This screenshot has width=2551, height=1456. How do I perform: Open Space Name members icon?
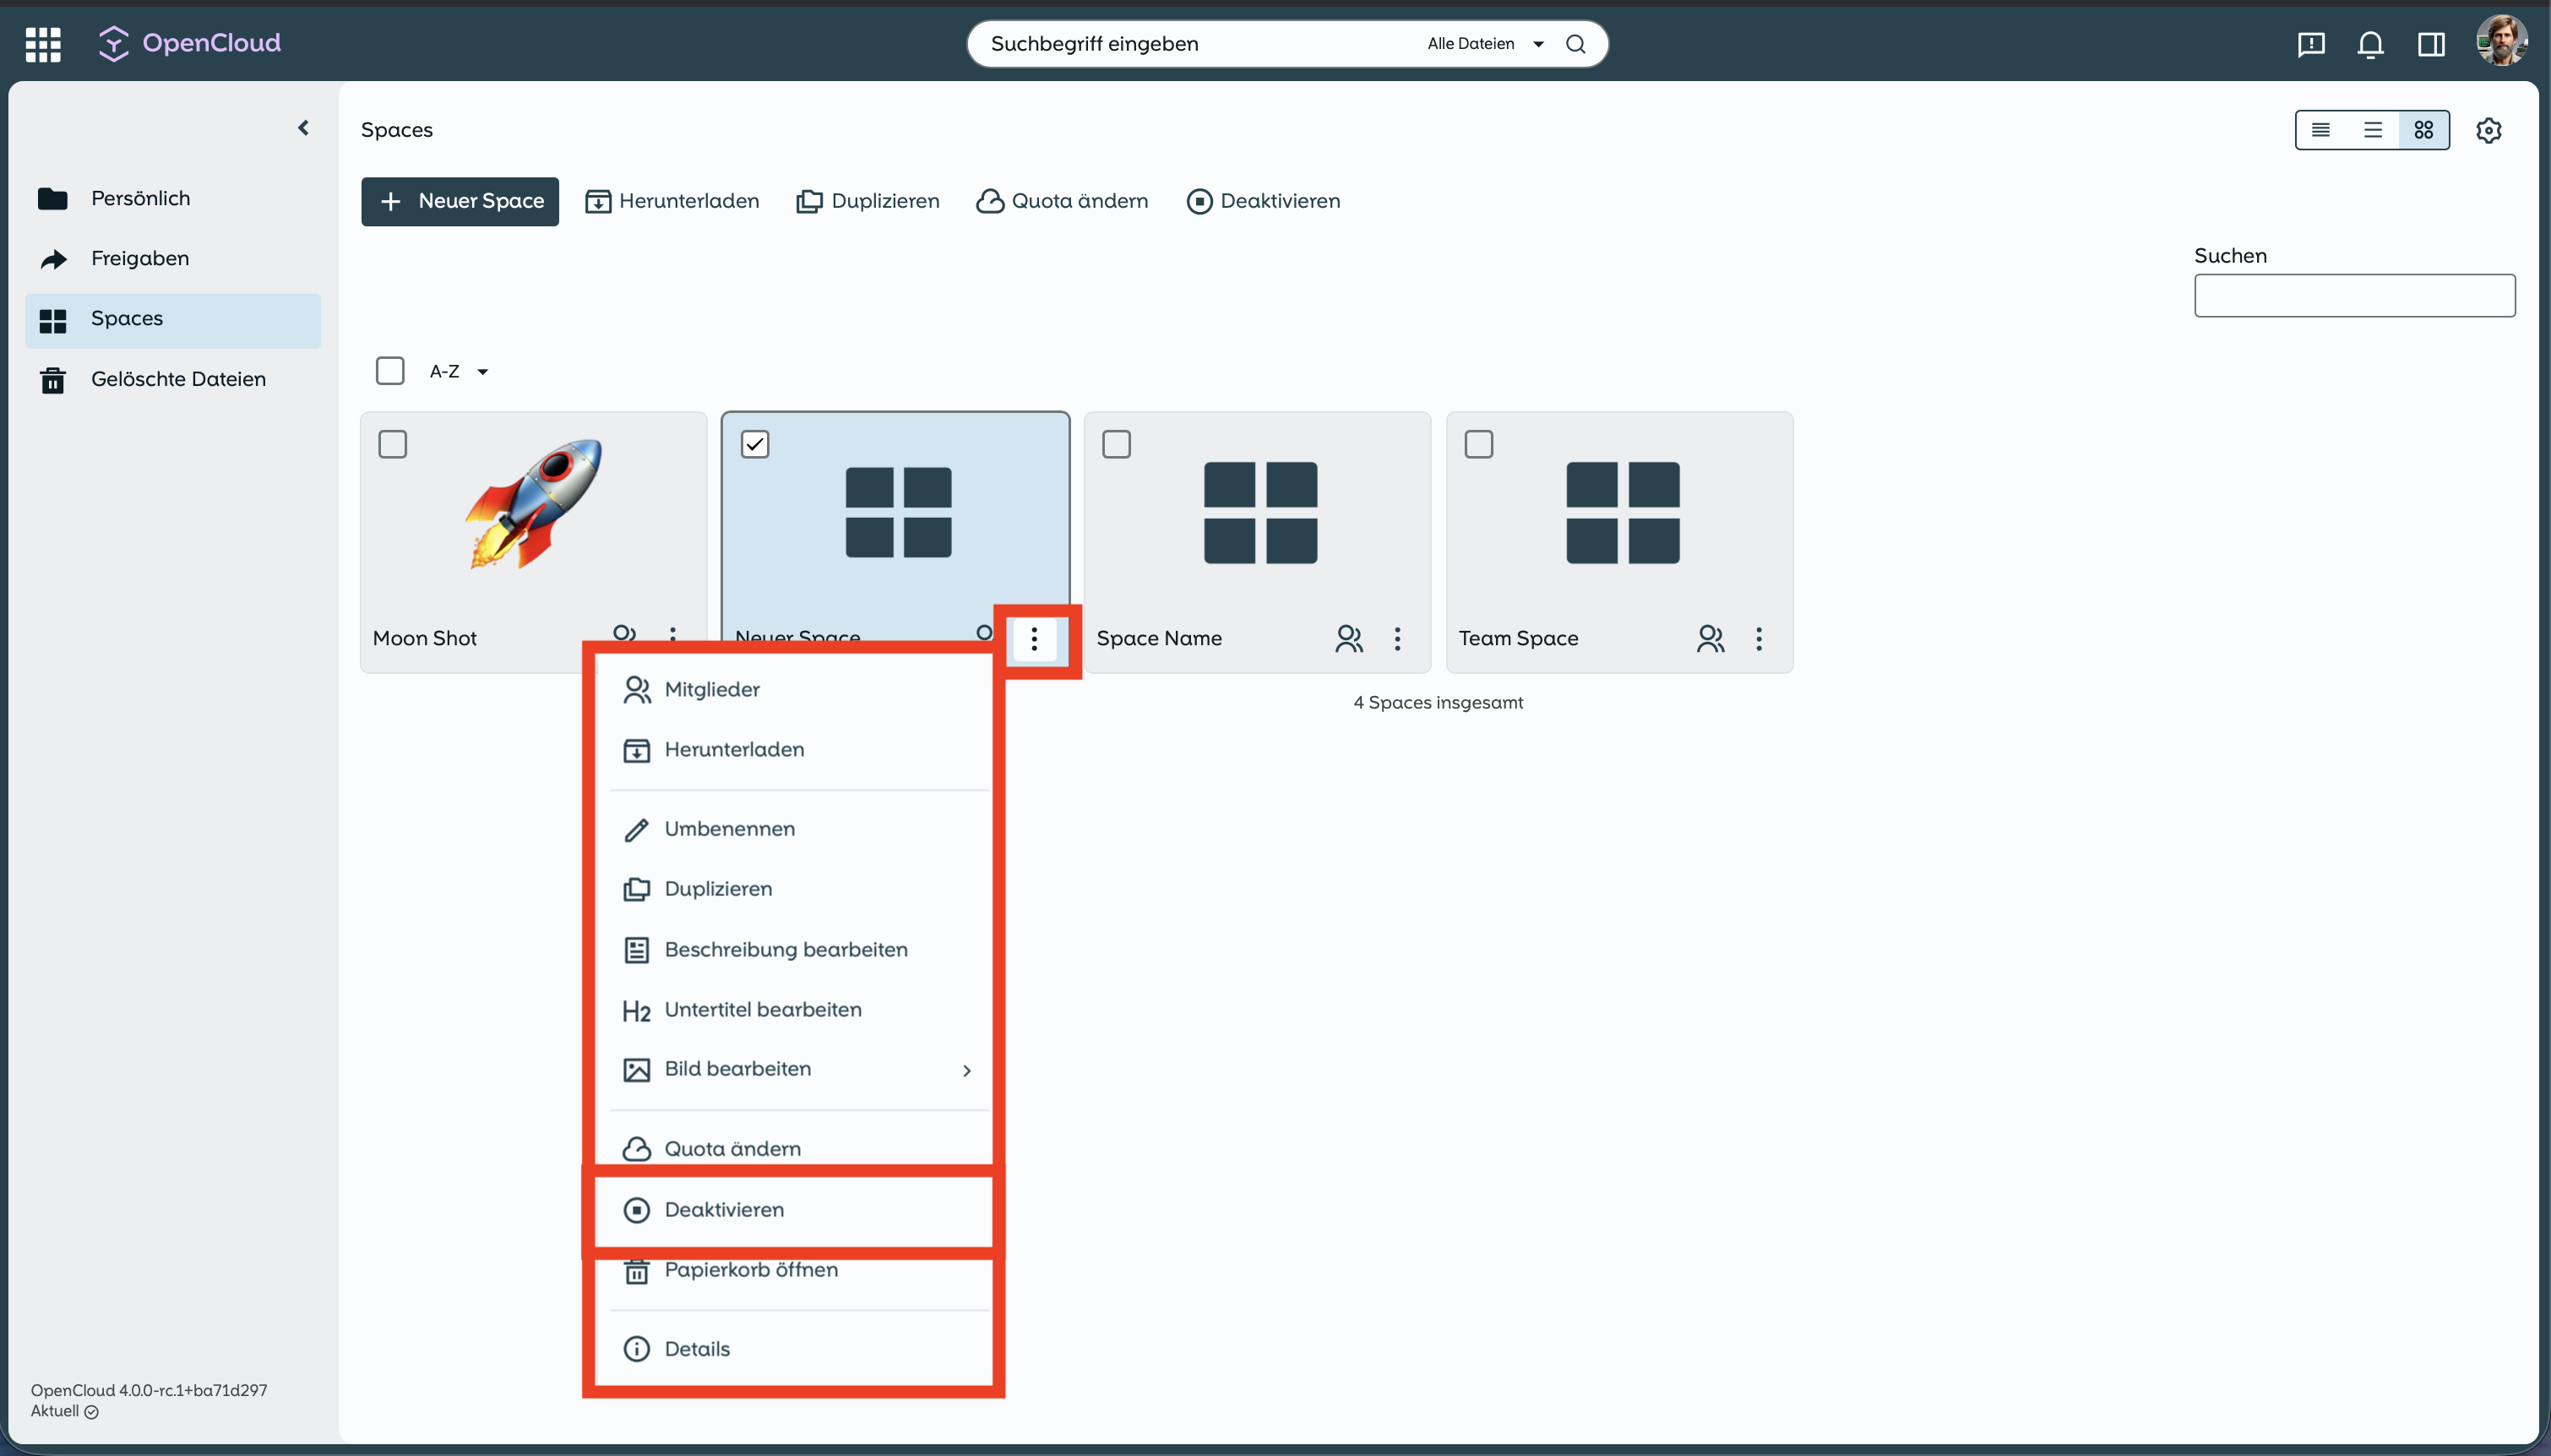coord(1348,638)
